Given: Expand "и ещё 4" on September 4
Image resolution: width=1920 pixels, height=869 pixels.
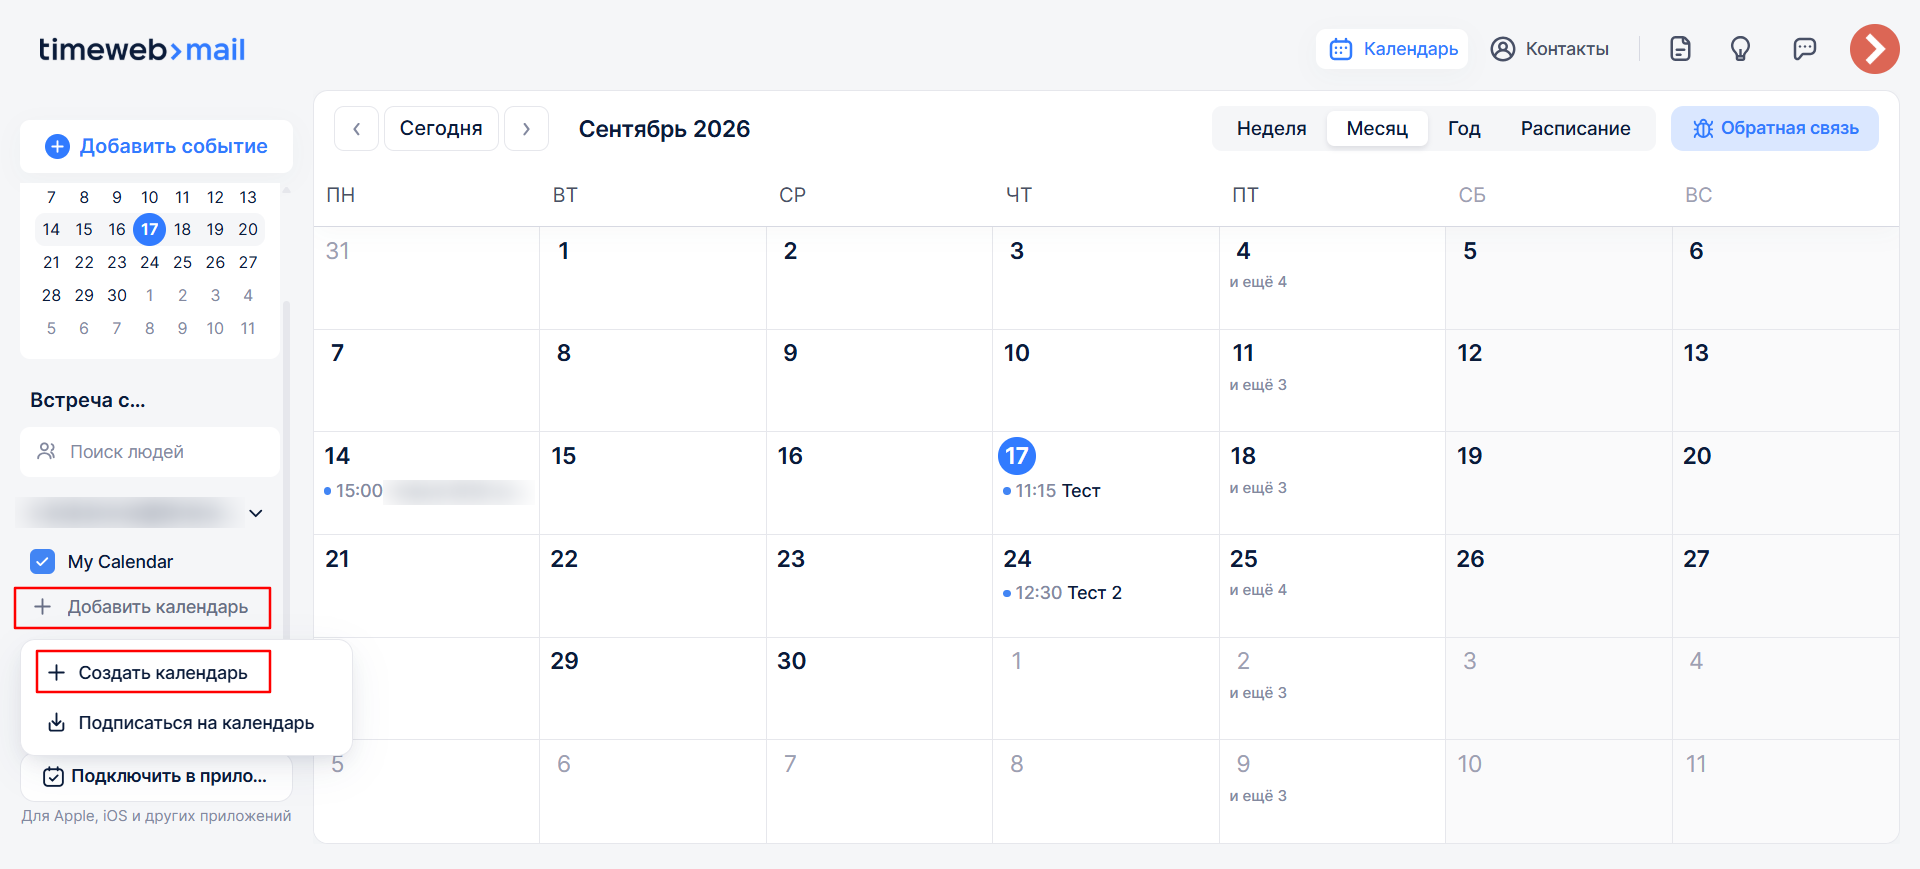Looking at the screenshot, I should 1258,282.
